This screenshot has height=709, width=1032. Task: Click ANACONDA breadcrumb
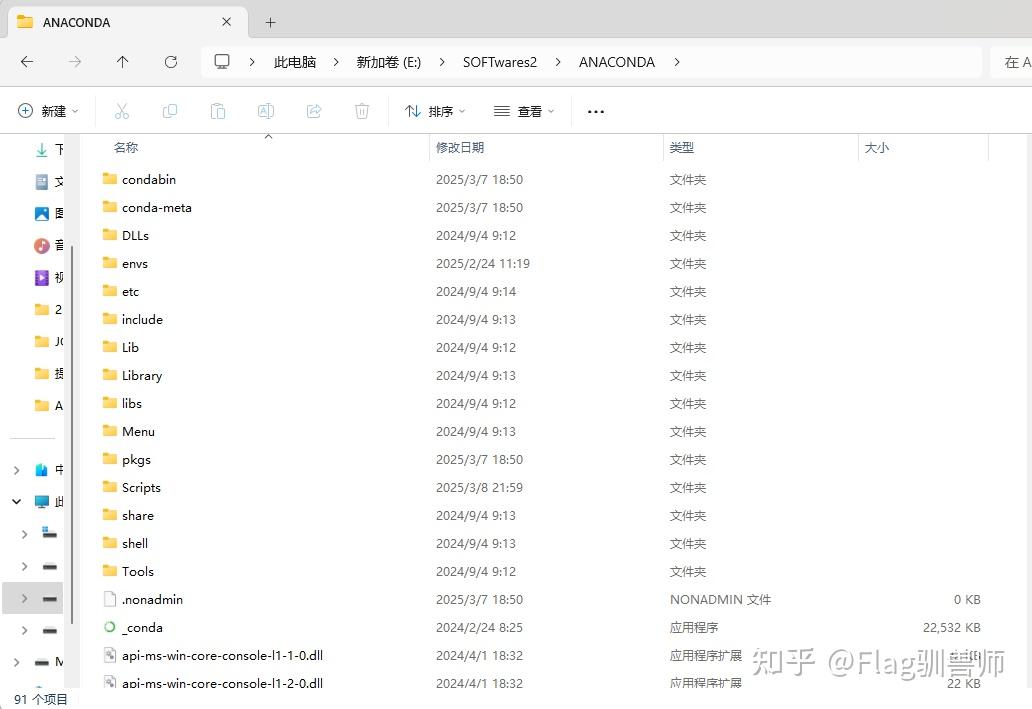[x=617, y=62]
